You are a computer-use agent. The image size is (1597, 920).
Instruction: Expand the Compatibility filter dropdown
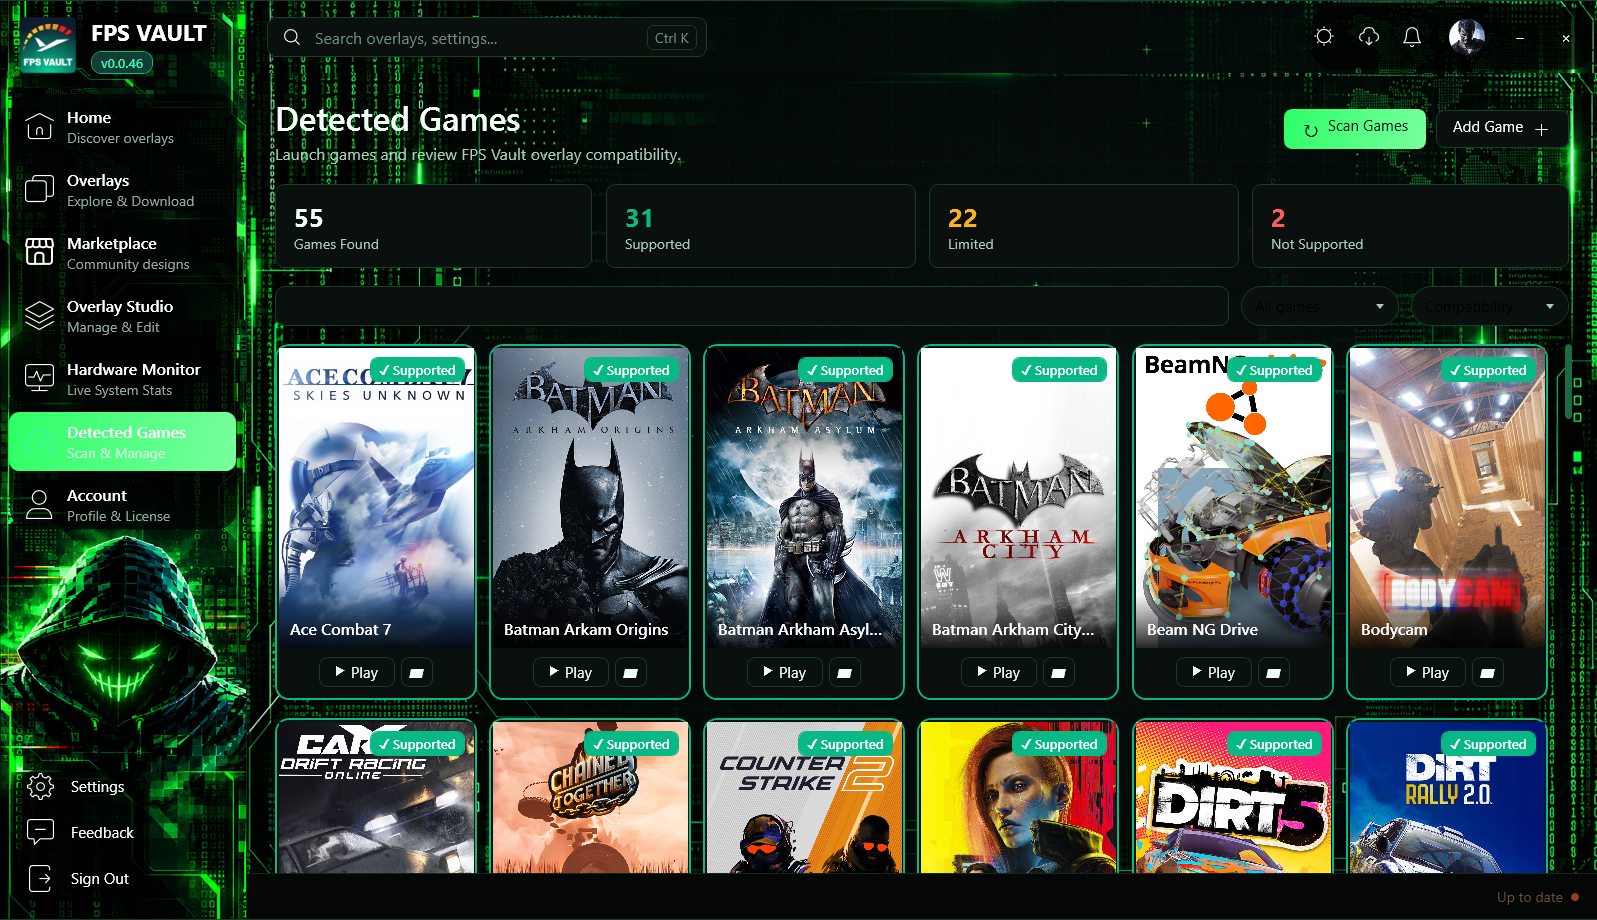point(1490,306)
